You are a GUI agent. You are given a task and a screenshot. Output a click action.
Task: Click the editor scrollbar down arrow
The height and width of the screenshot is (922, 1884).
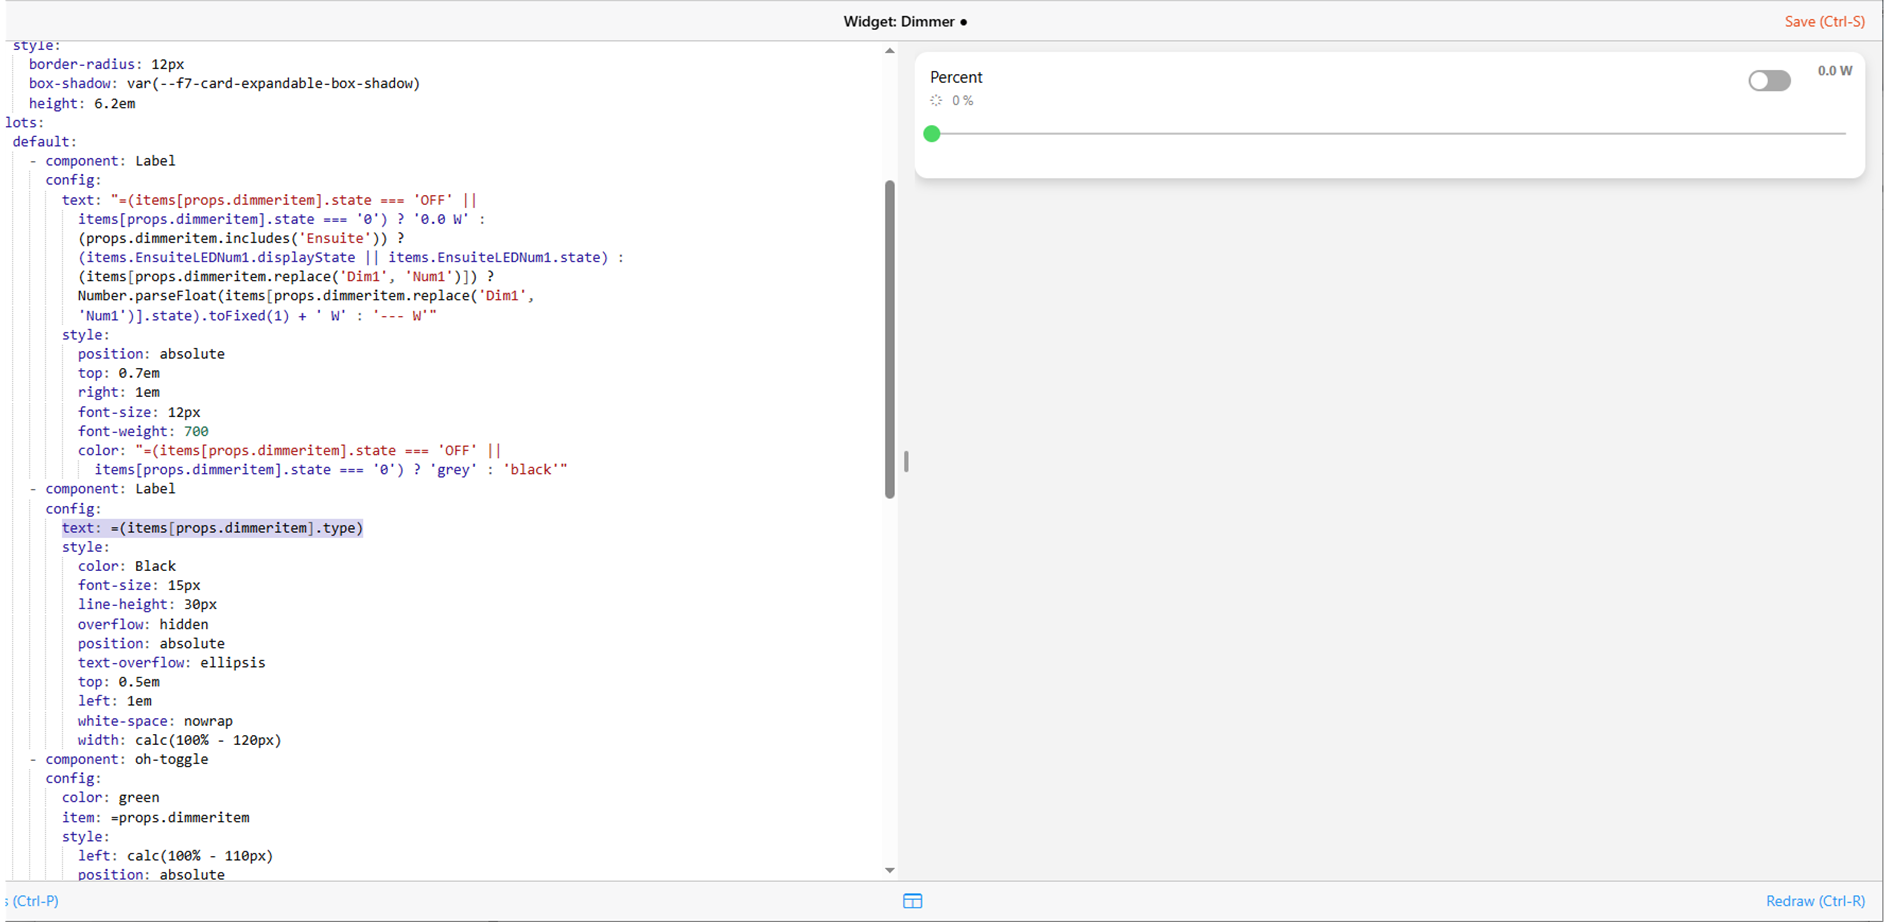point(889,870)
